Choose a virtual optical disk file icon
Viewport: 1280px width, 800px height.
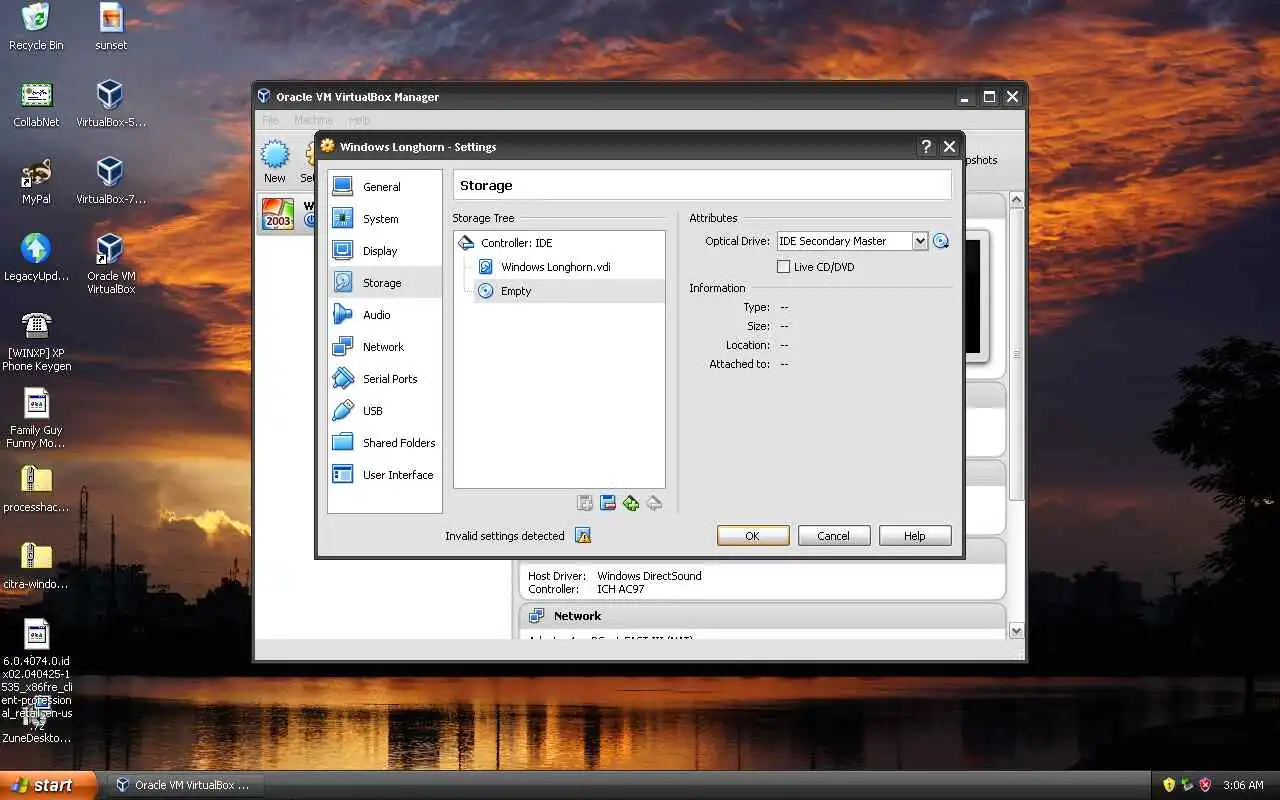click(940, 241)
